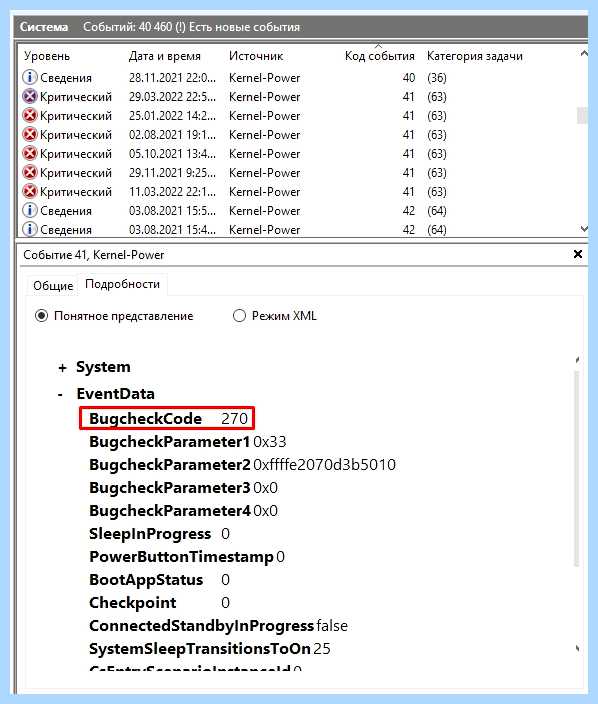Close the Событие 41 details pane

click(x=578, y=254)
